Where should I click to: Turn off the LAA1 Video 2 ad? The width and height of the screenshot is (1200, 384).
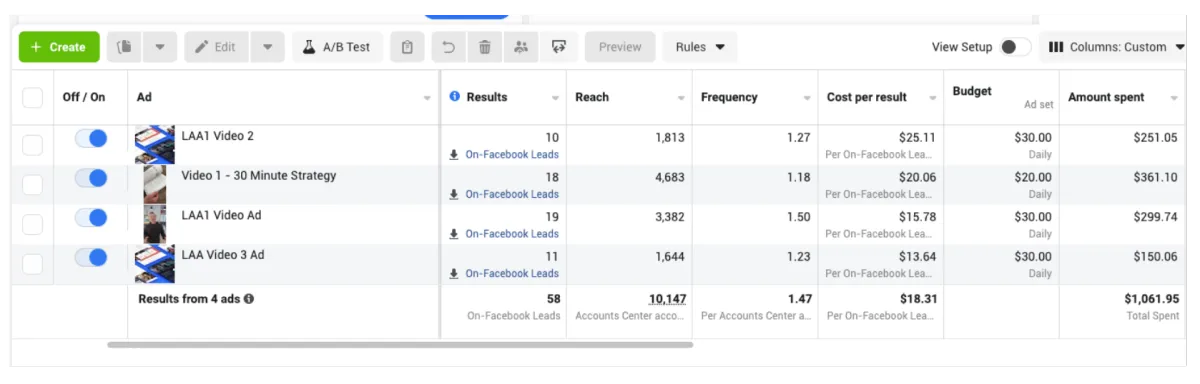point(91,139)
